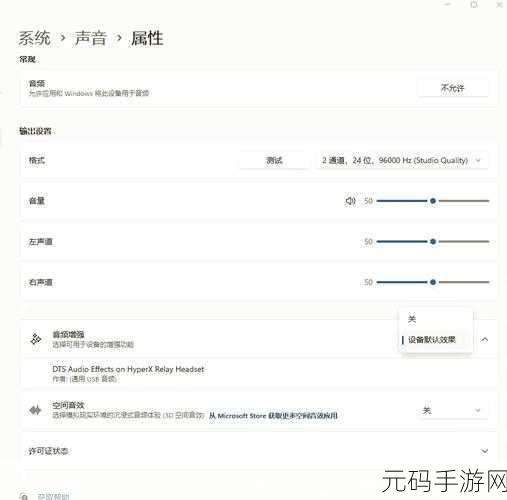Open the format dropdown (2 通道, 24 位, 96000 Hz)
This screenshot has height=500, width=507.
[x=402, y=160]
